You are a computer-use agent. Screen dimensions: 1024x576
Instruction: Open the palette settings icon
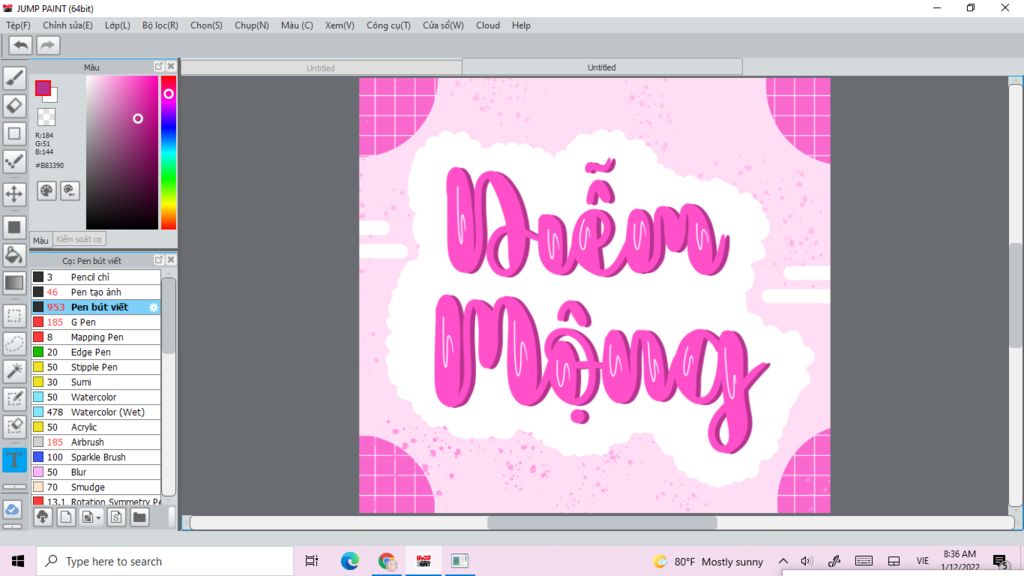click(x=70, y=191)
